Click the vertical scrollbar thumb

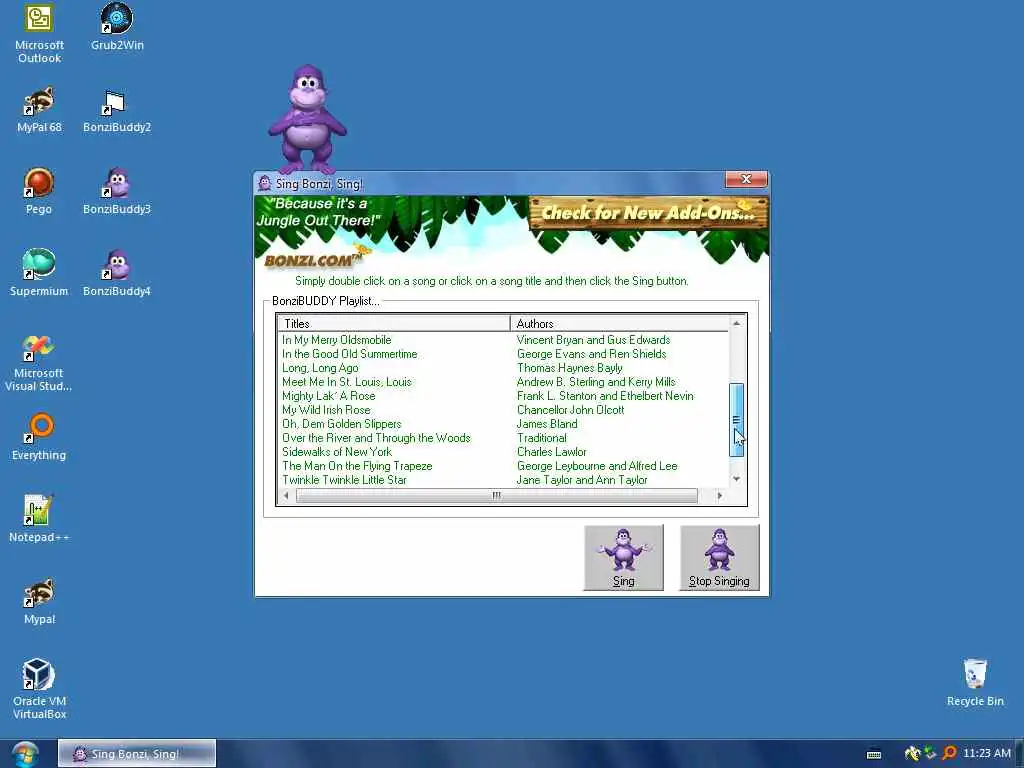(x=737, y=420)
